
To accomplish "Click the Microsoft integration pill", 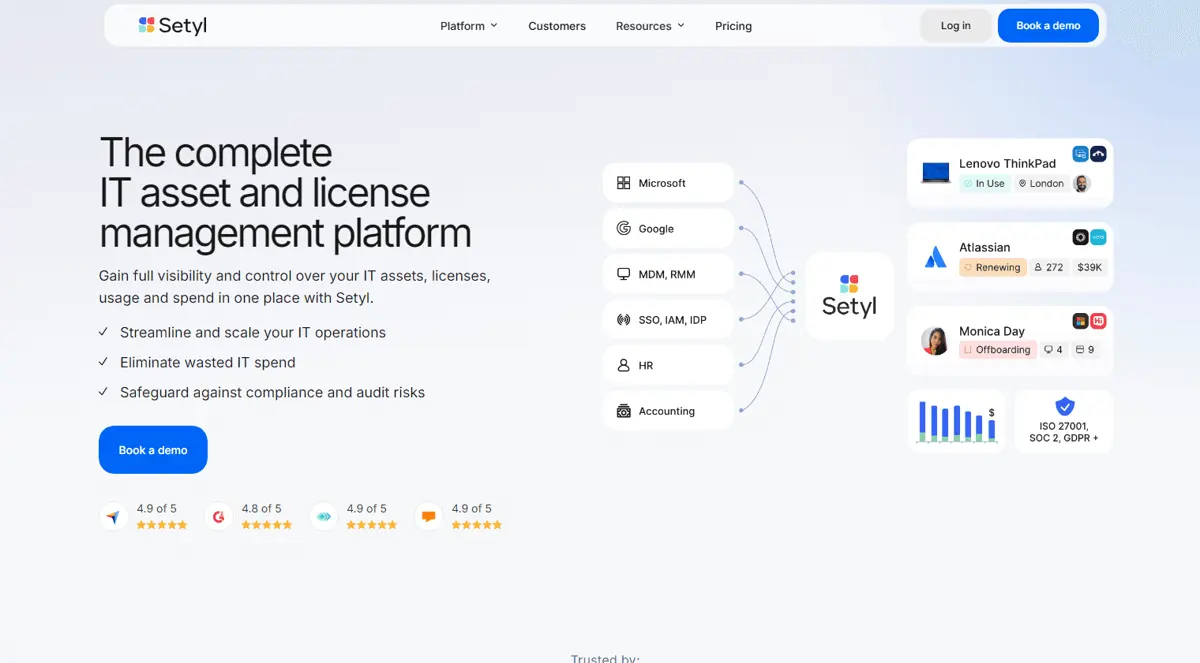I will (668, 183).
